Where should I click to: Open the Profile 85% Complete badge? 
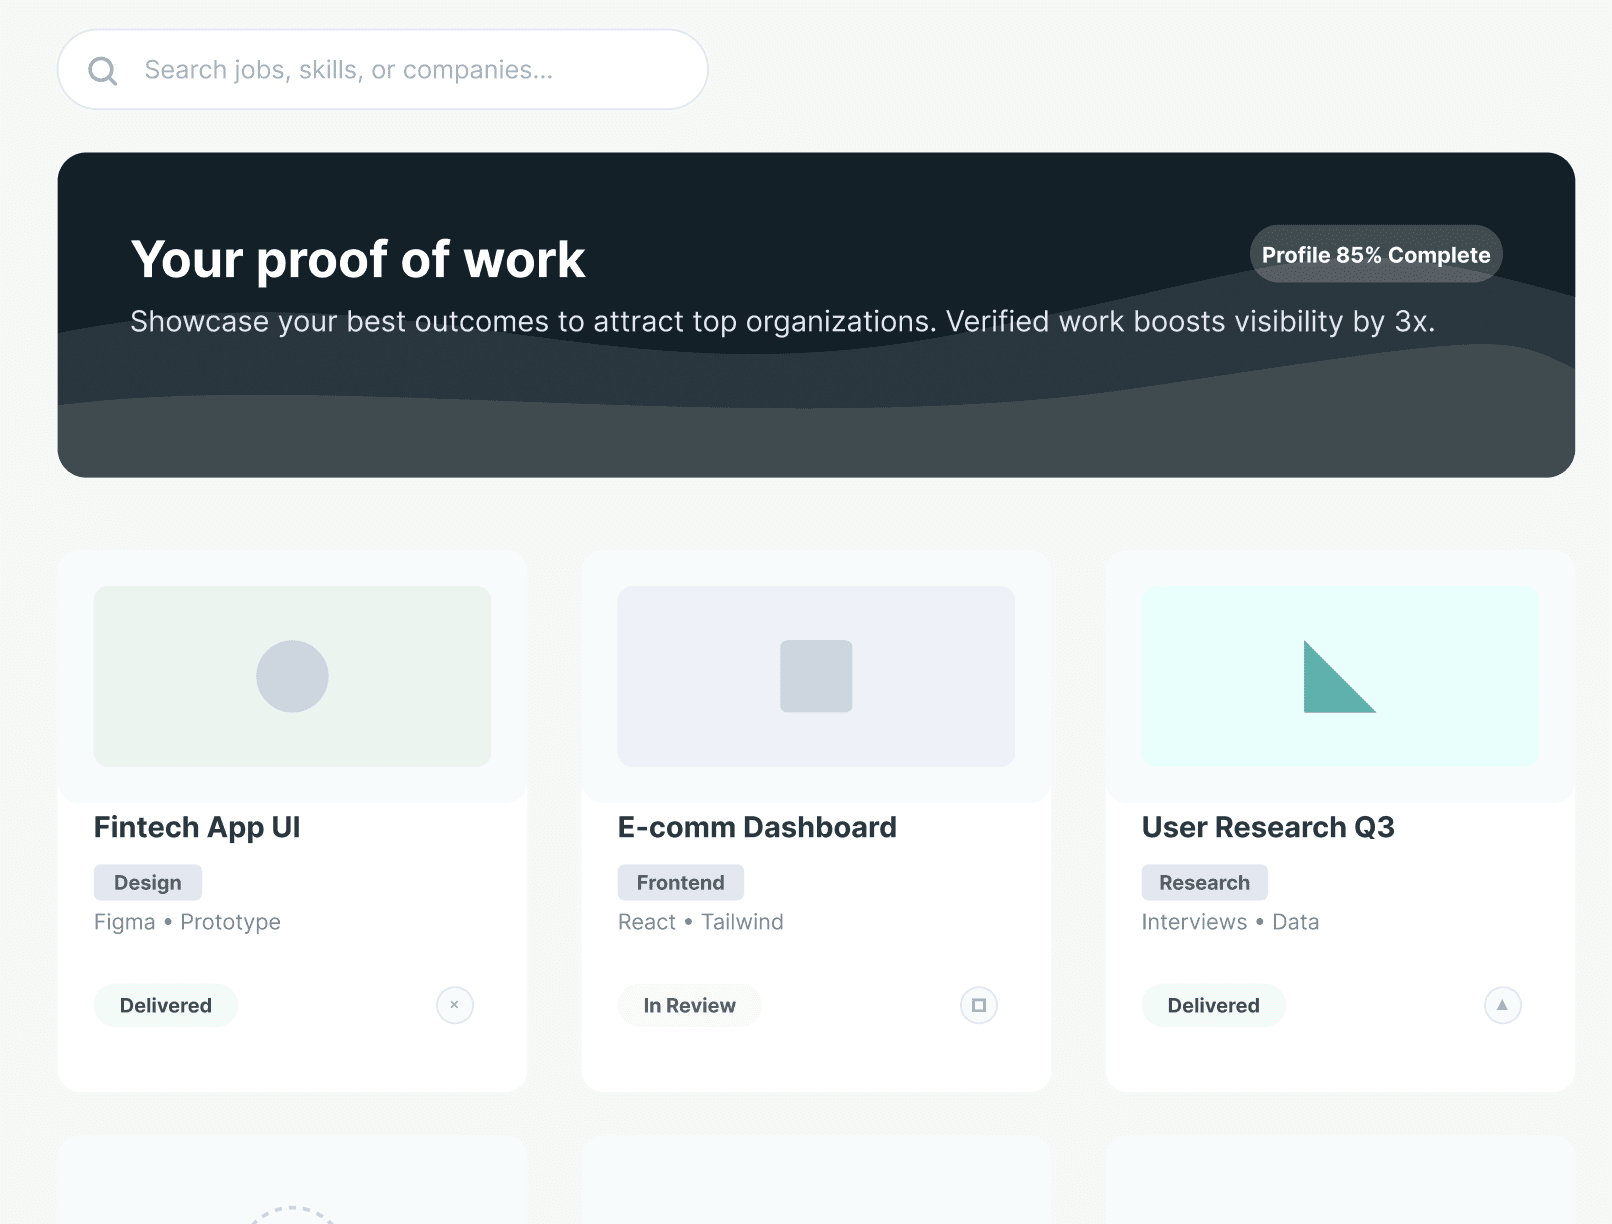click(1376, 254)
